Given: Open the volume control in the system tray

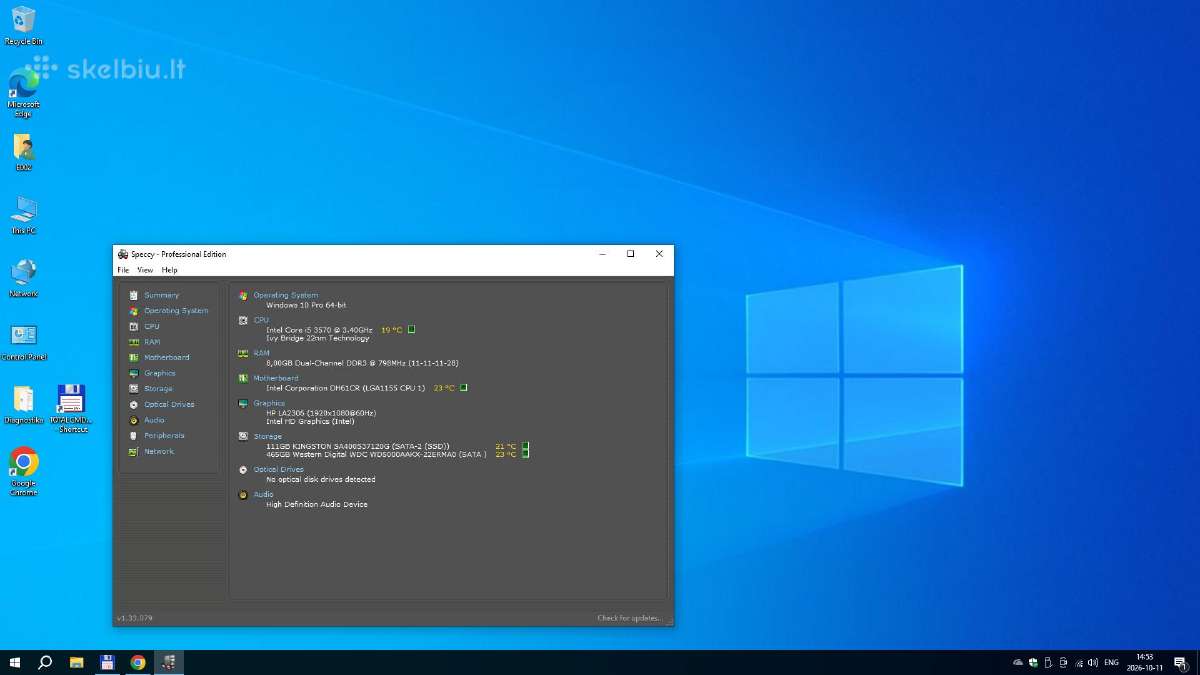Looking at the screenshot, I should [x=1092, y=662].
